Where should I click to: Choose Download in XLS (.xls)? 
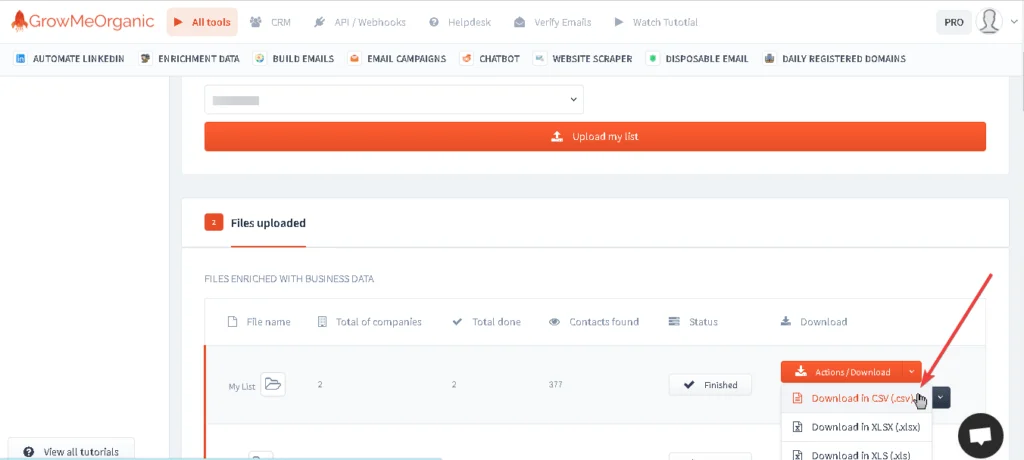coord(856,453)
